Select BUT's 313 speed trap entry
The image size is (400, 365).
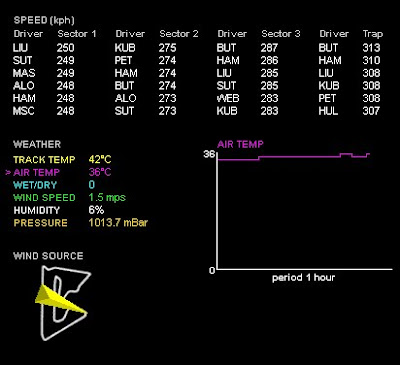tap(349, 48)
